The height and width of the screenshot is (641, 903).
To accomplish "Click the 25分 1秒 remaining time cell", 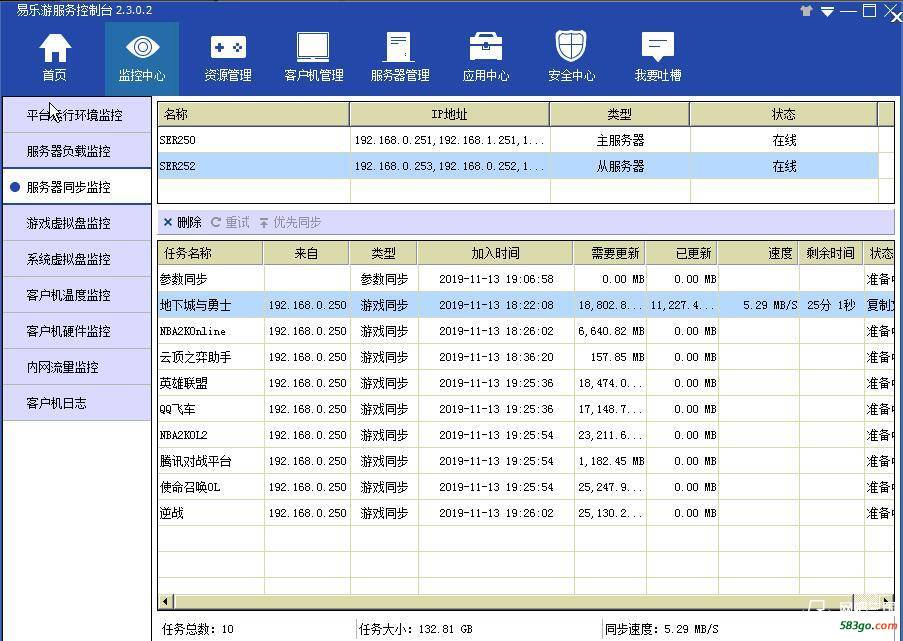I will click(830, 305).
